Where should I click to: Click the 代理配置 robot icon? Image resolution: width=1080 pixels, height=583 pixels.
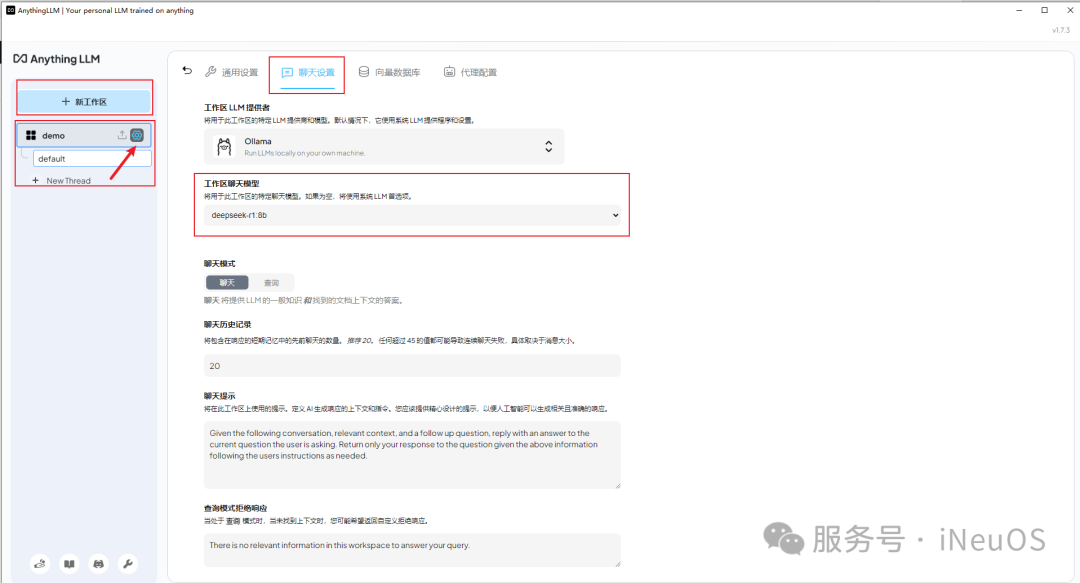click(449, 72)
